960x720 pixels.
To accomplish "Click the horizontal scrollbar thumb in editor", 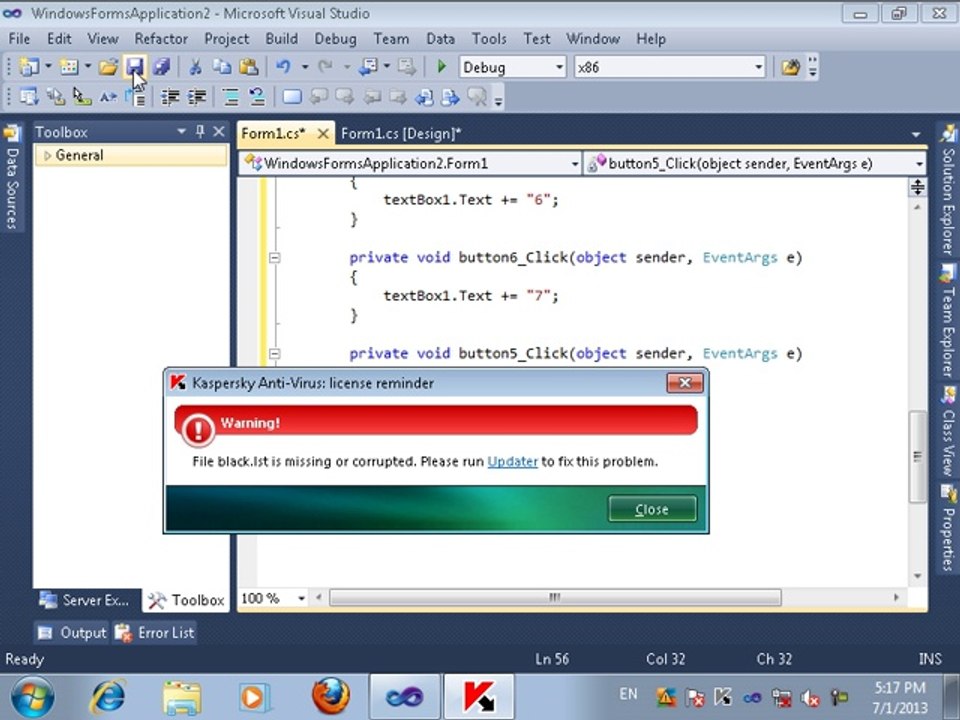I will pos(555,598).
